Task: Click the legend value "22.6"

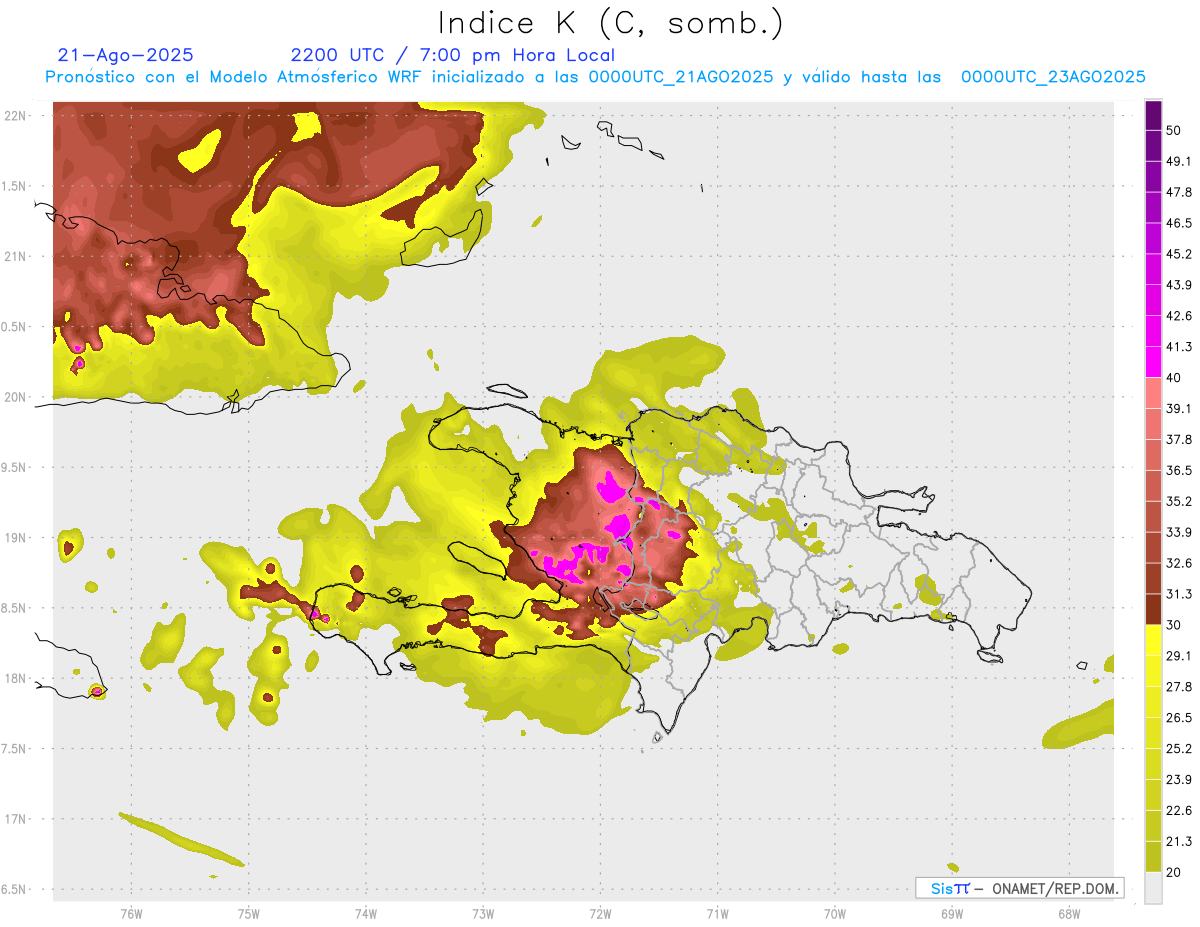Action: click(x=1179, y=810)
